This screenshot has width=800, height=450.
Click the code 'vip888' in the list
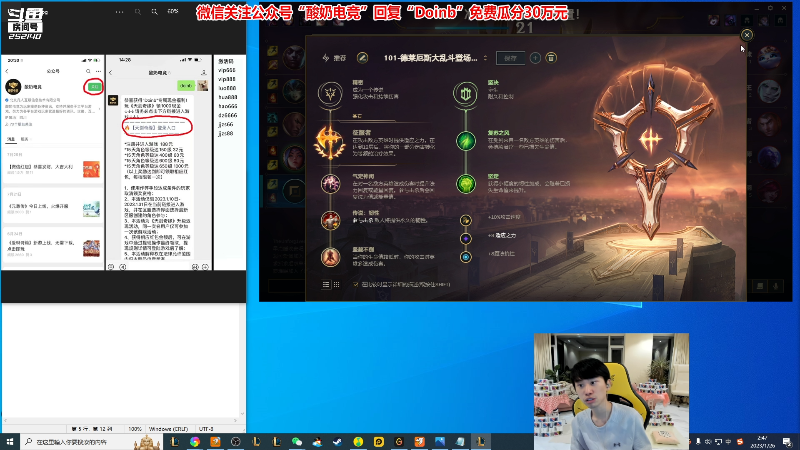coord(227,79)
